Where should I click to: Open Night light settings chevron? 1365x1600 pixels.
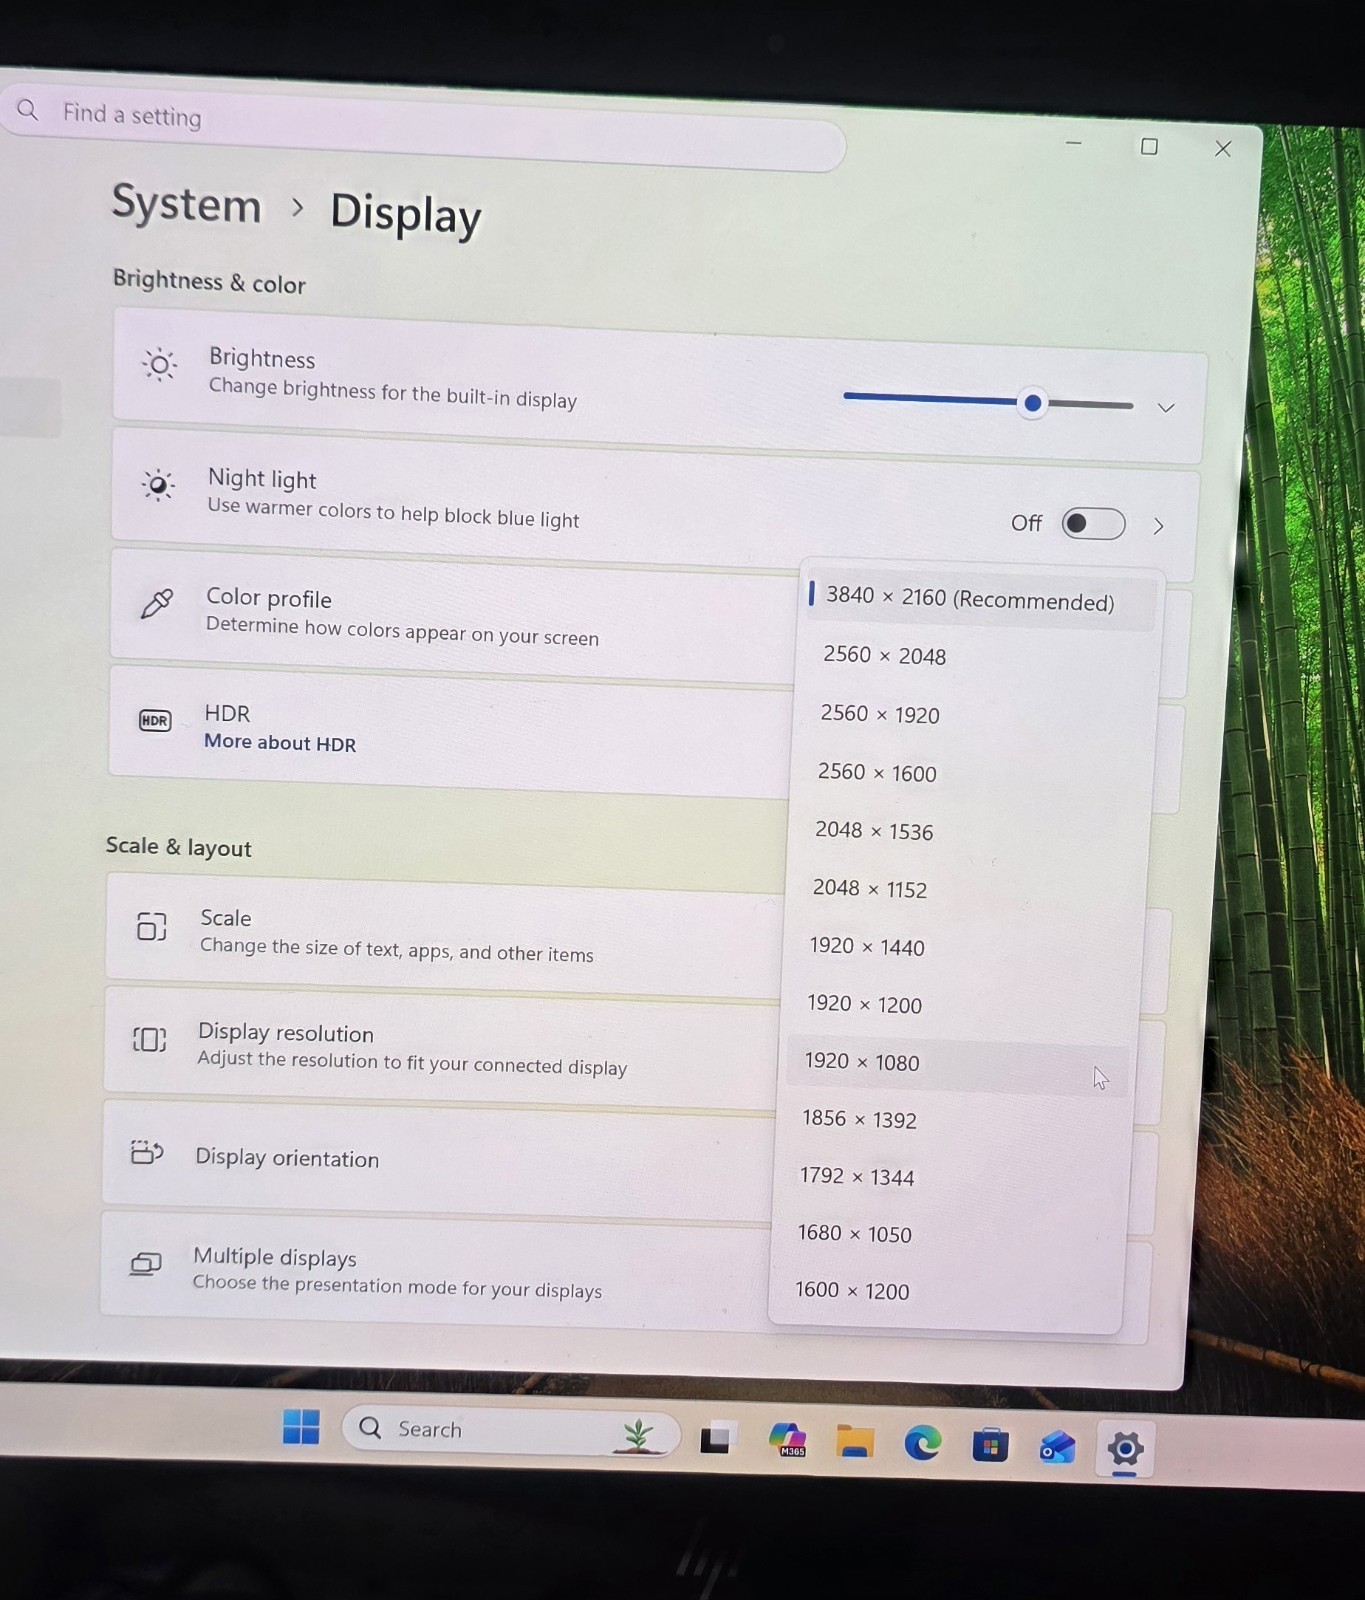tap(1158, 526)
